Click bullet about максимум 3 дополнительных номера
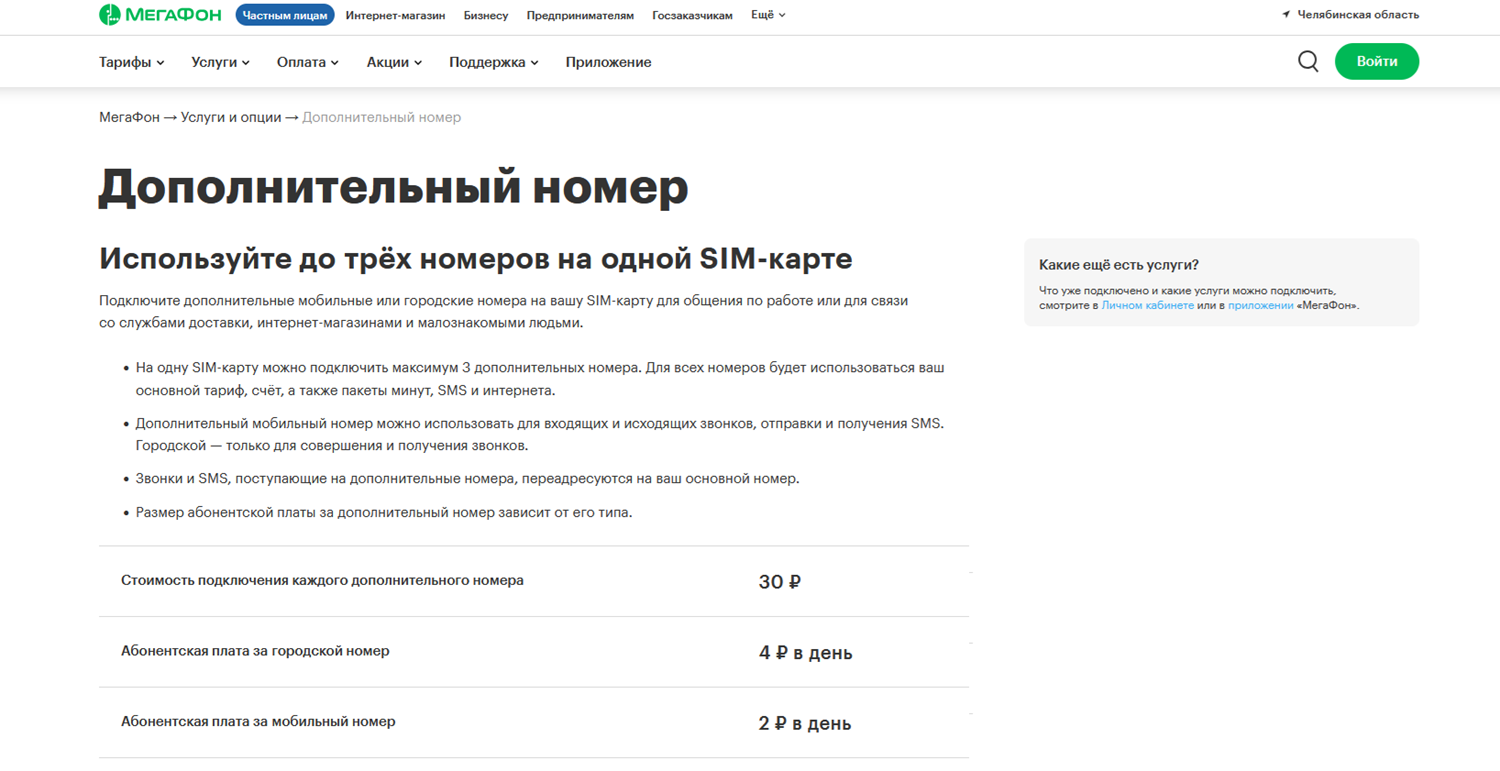 click(x=540, y=379)
